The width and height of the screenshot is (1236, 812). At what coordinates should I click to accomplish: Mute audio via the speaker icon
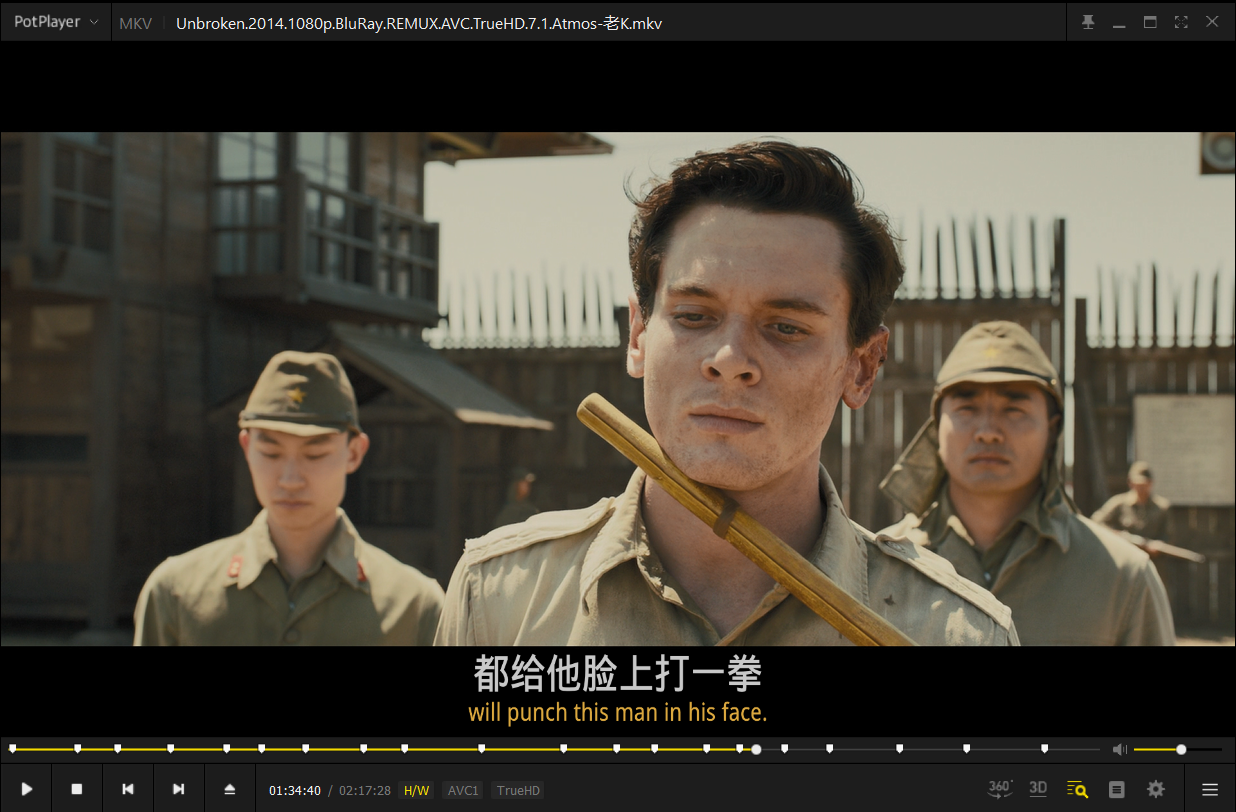[1120, 749]
